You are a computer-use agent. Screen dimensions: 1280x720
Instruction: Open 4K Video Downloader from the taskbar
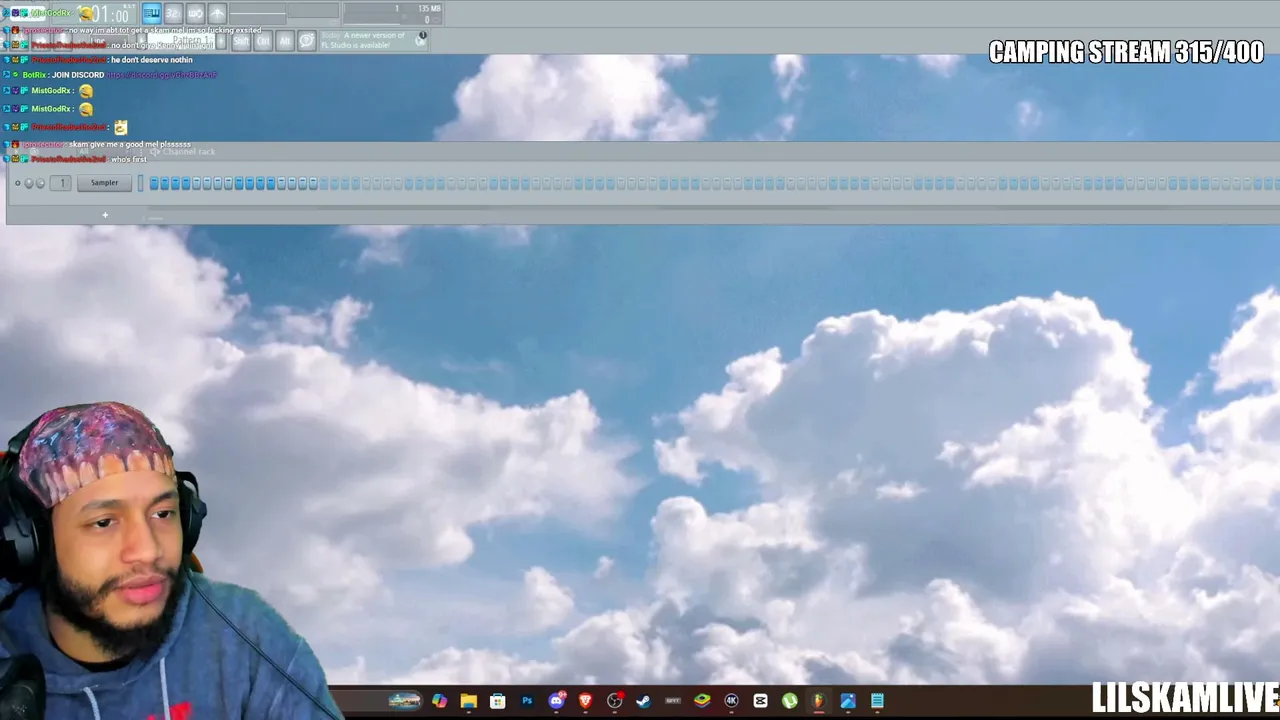pos(732,701)
